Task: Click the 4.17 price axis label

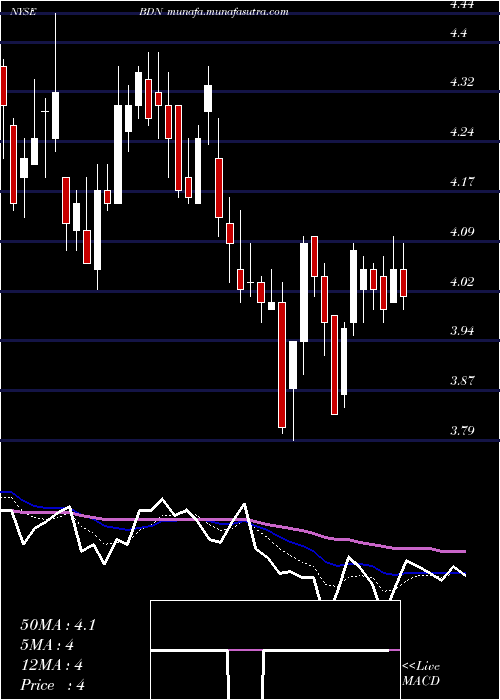Action: coord(462,182)
